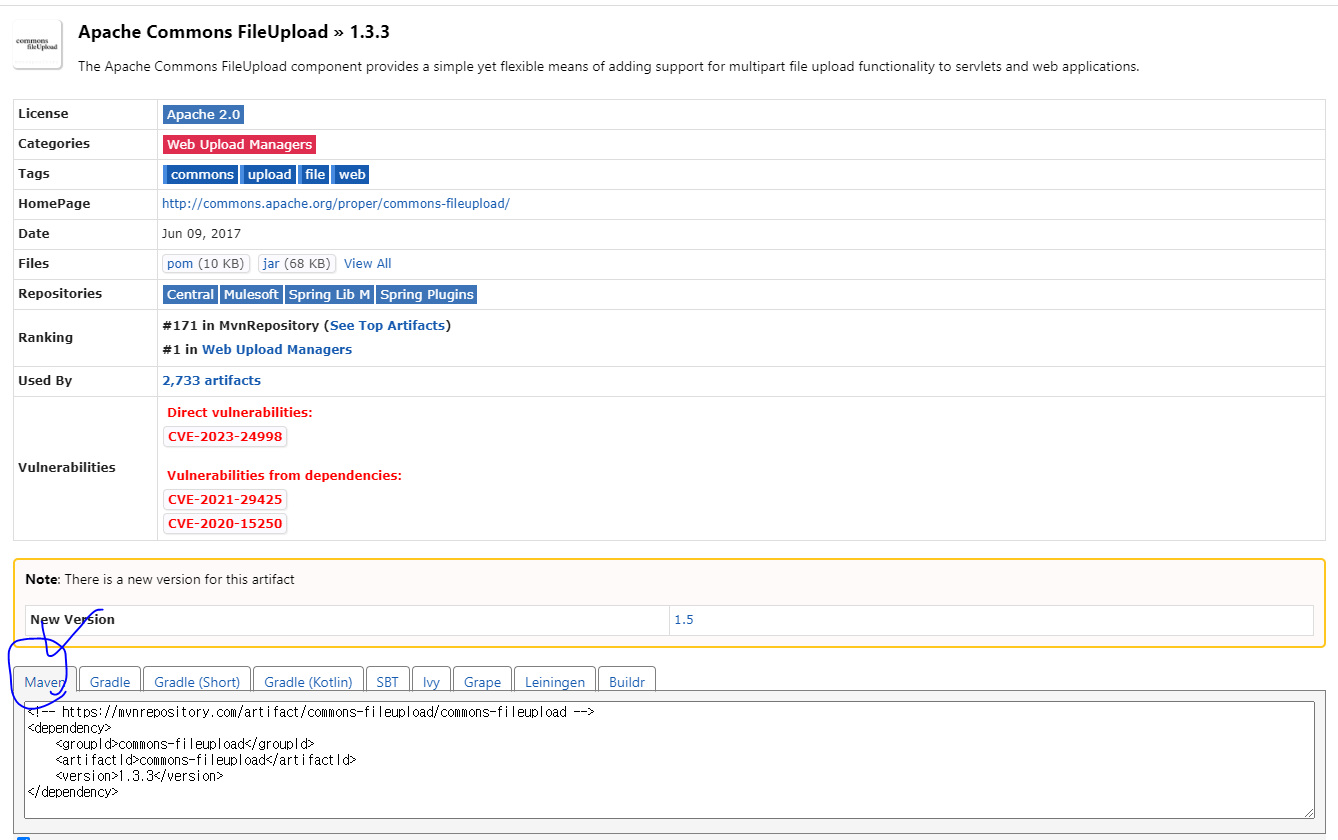
Task: Open CVE-2020-15250 vulnerability details
Action: [x=225, y=524]
